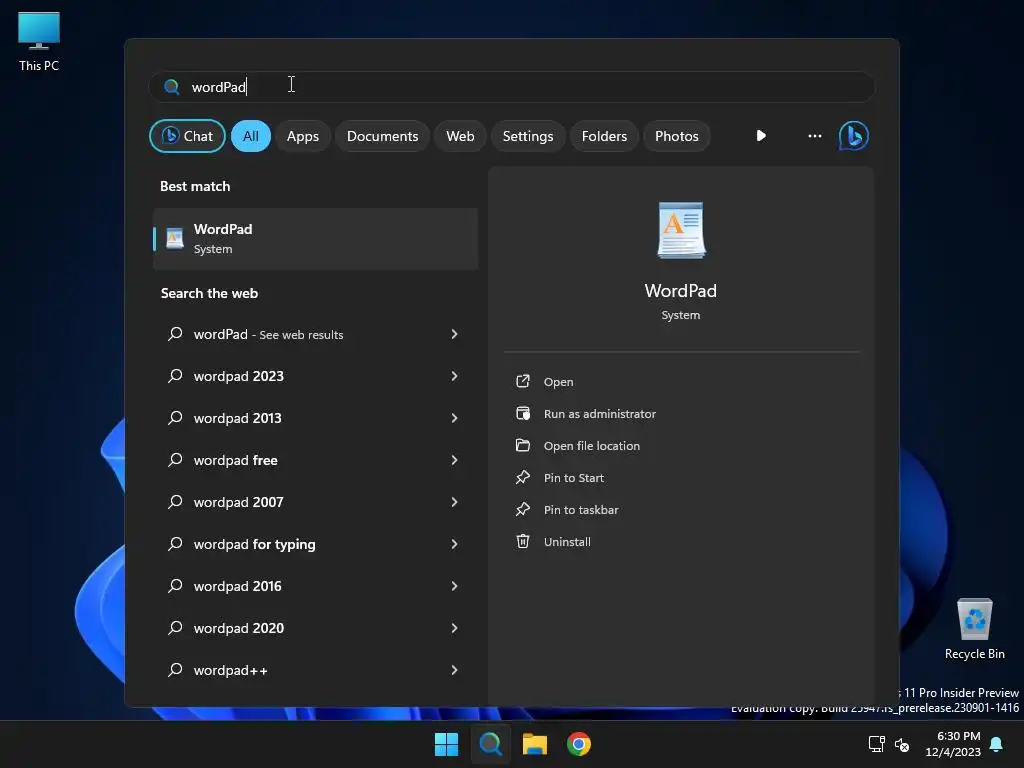1024x768 pixels.
Task: Expand the chevron for 'wordPad - See web results'
Action: 455,334
